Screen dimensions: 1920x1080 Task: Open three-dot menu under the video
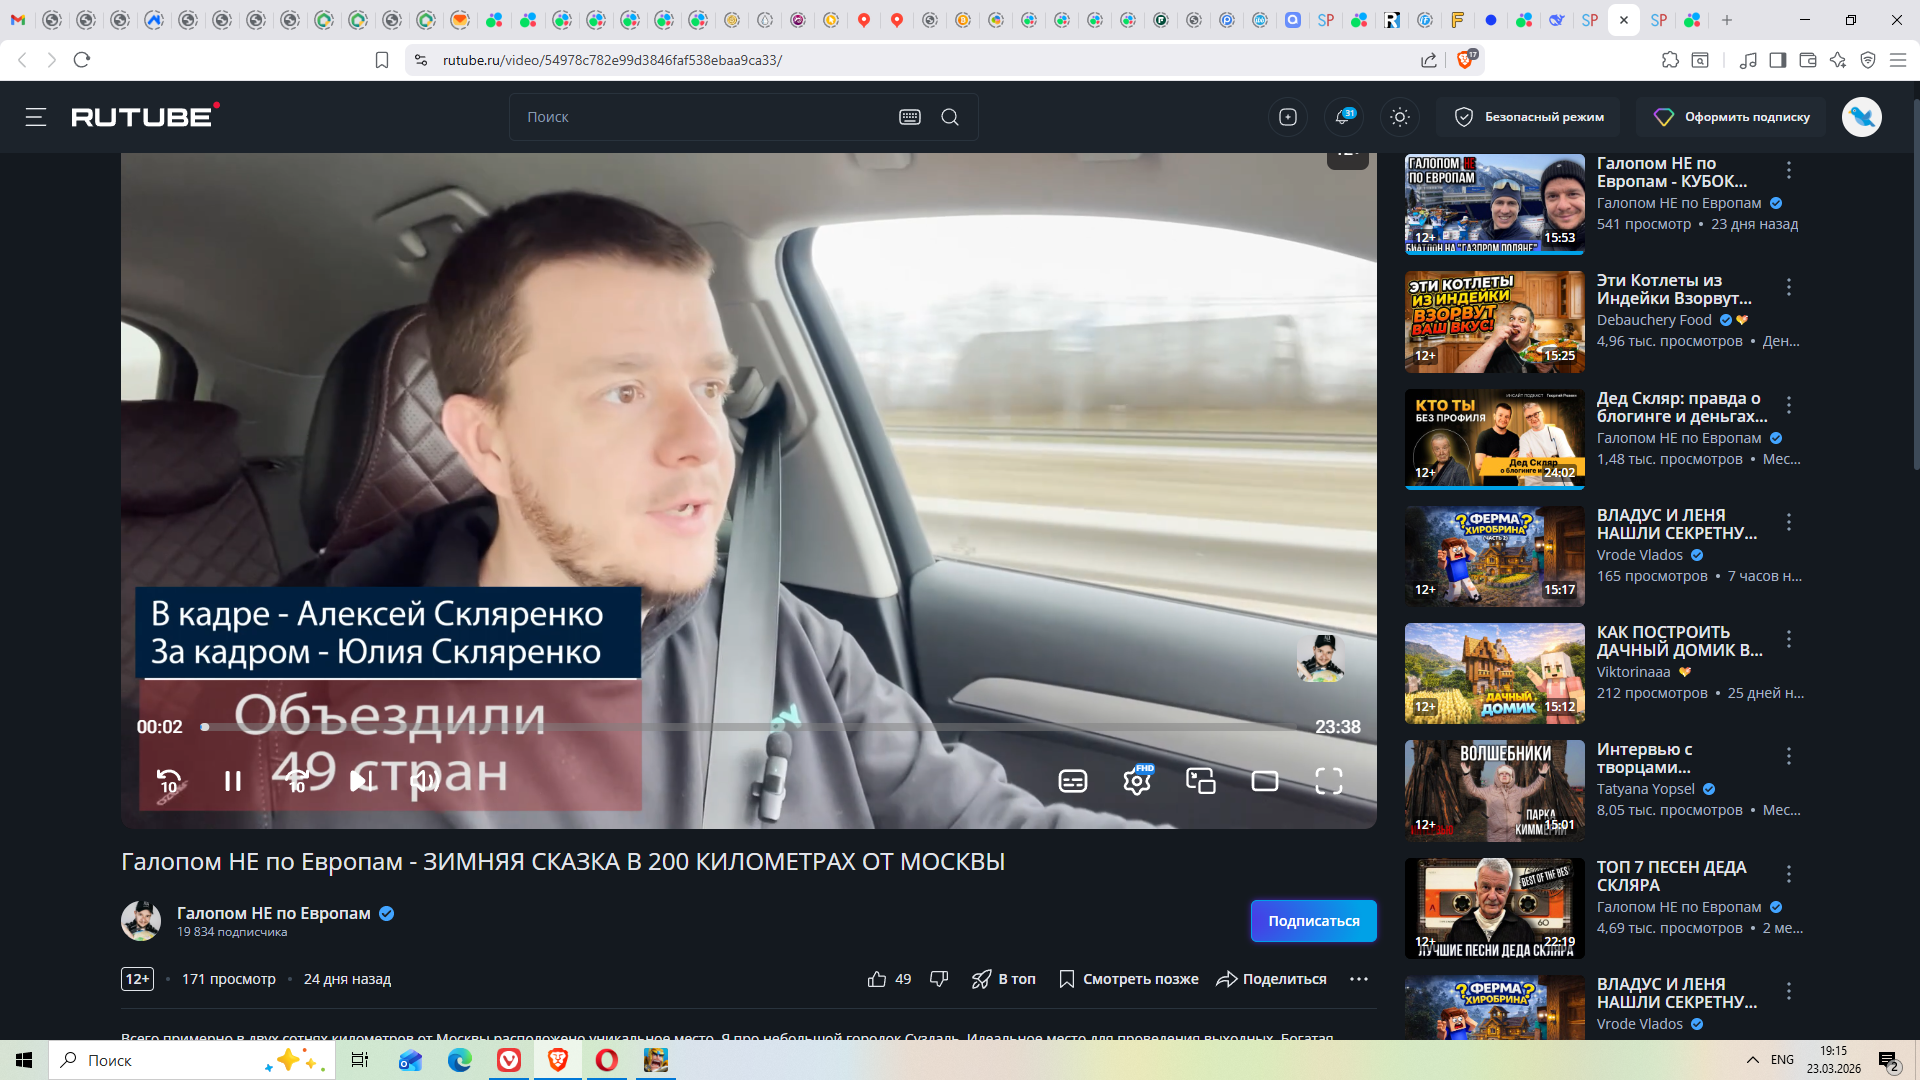pos(1358,979)
